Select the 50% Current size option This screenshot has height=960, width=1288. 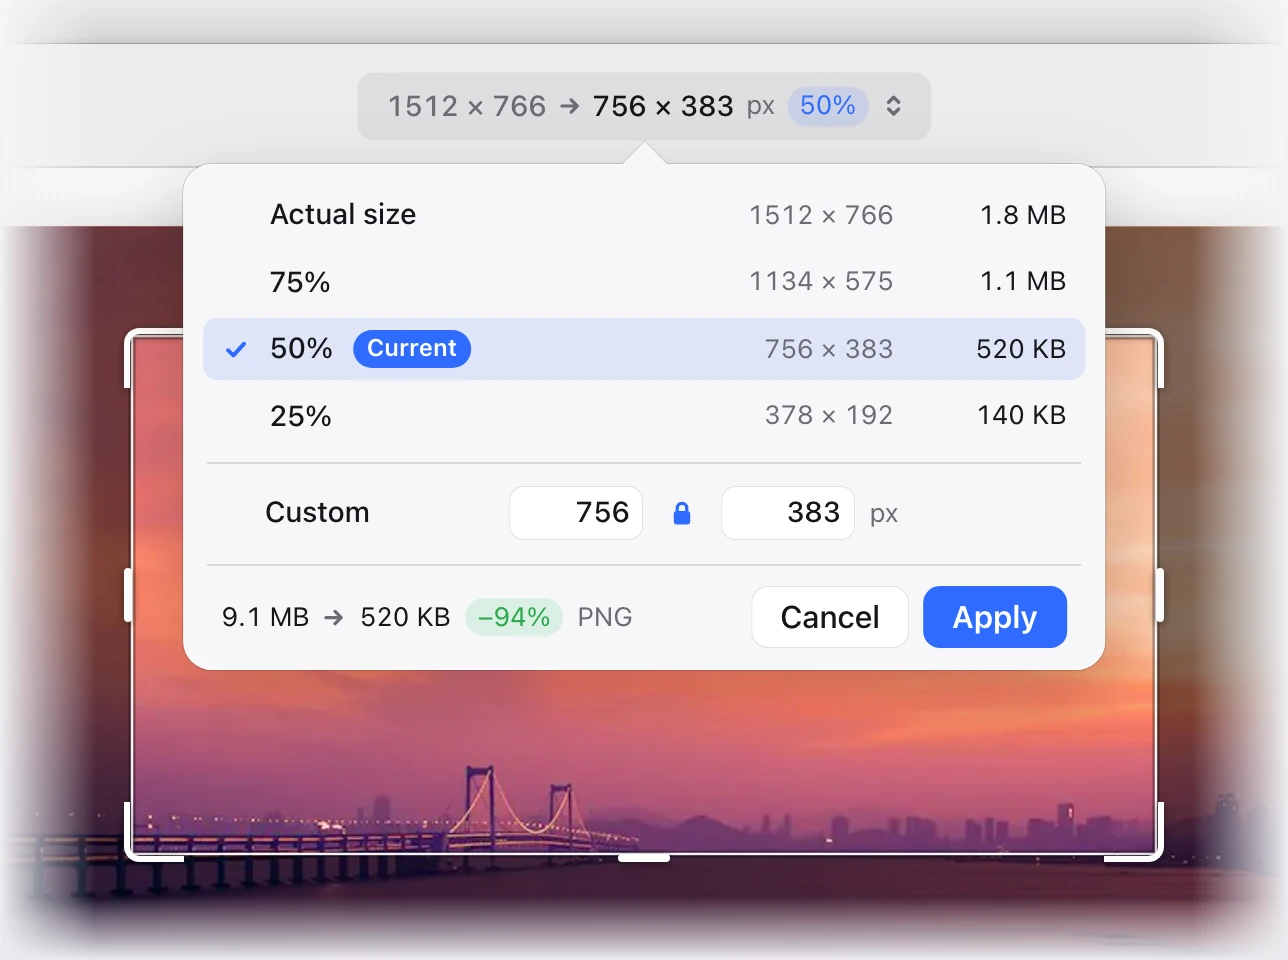644,349
